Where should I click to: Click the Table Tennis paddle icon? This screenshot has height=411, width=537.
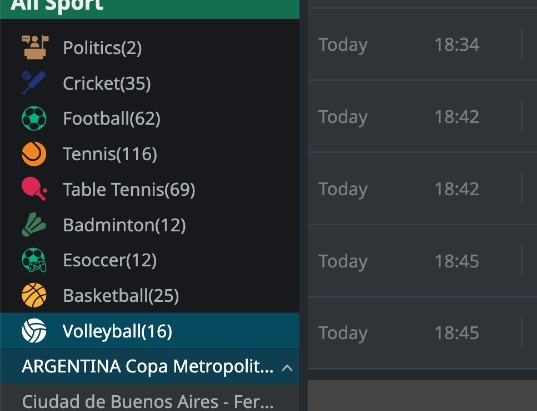tap(34, 189)
